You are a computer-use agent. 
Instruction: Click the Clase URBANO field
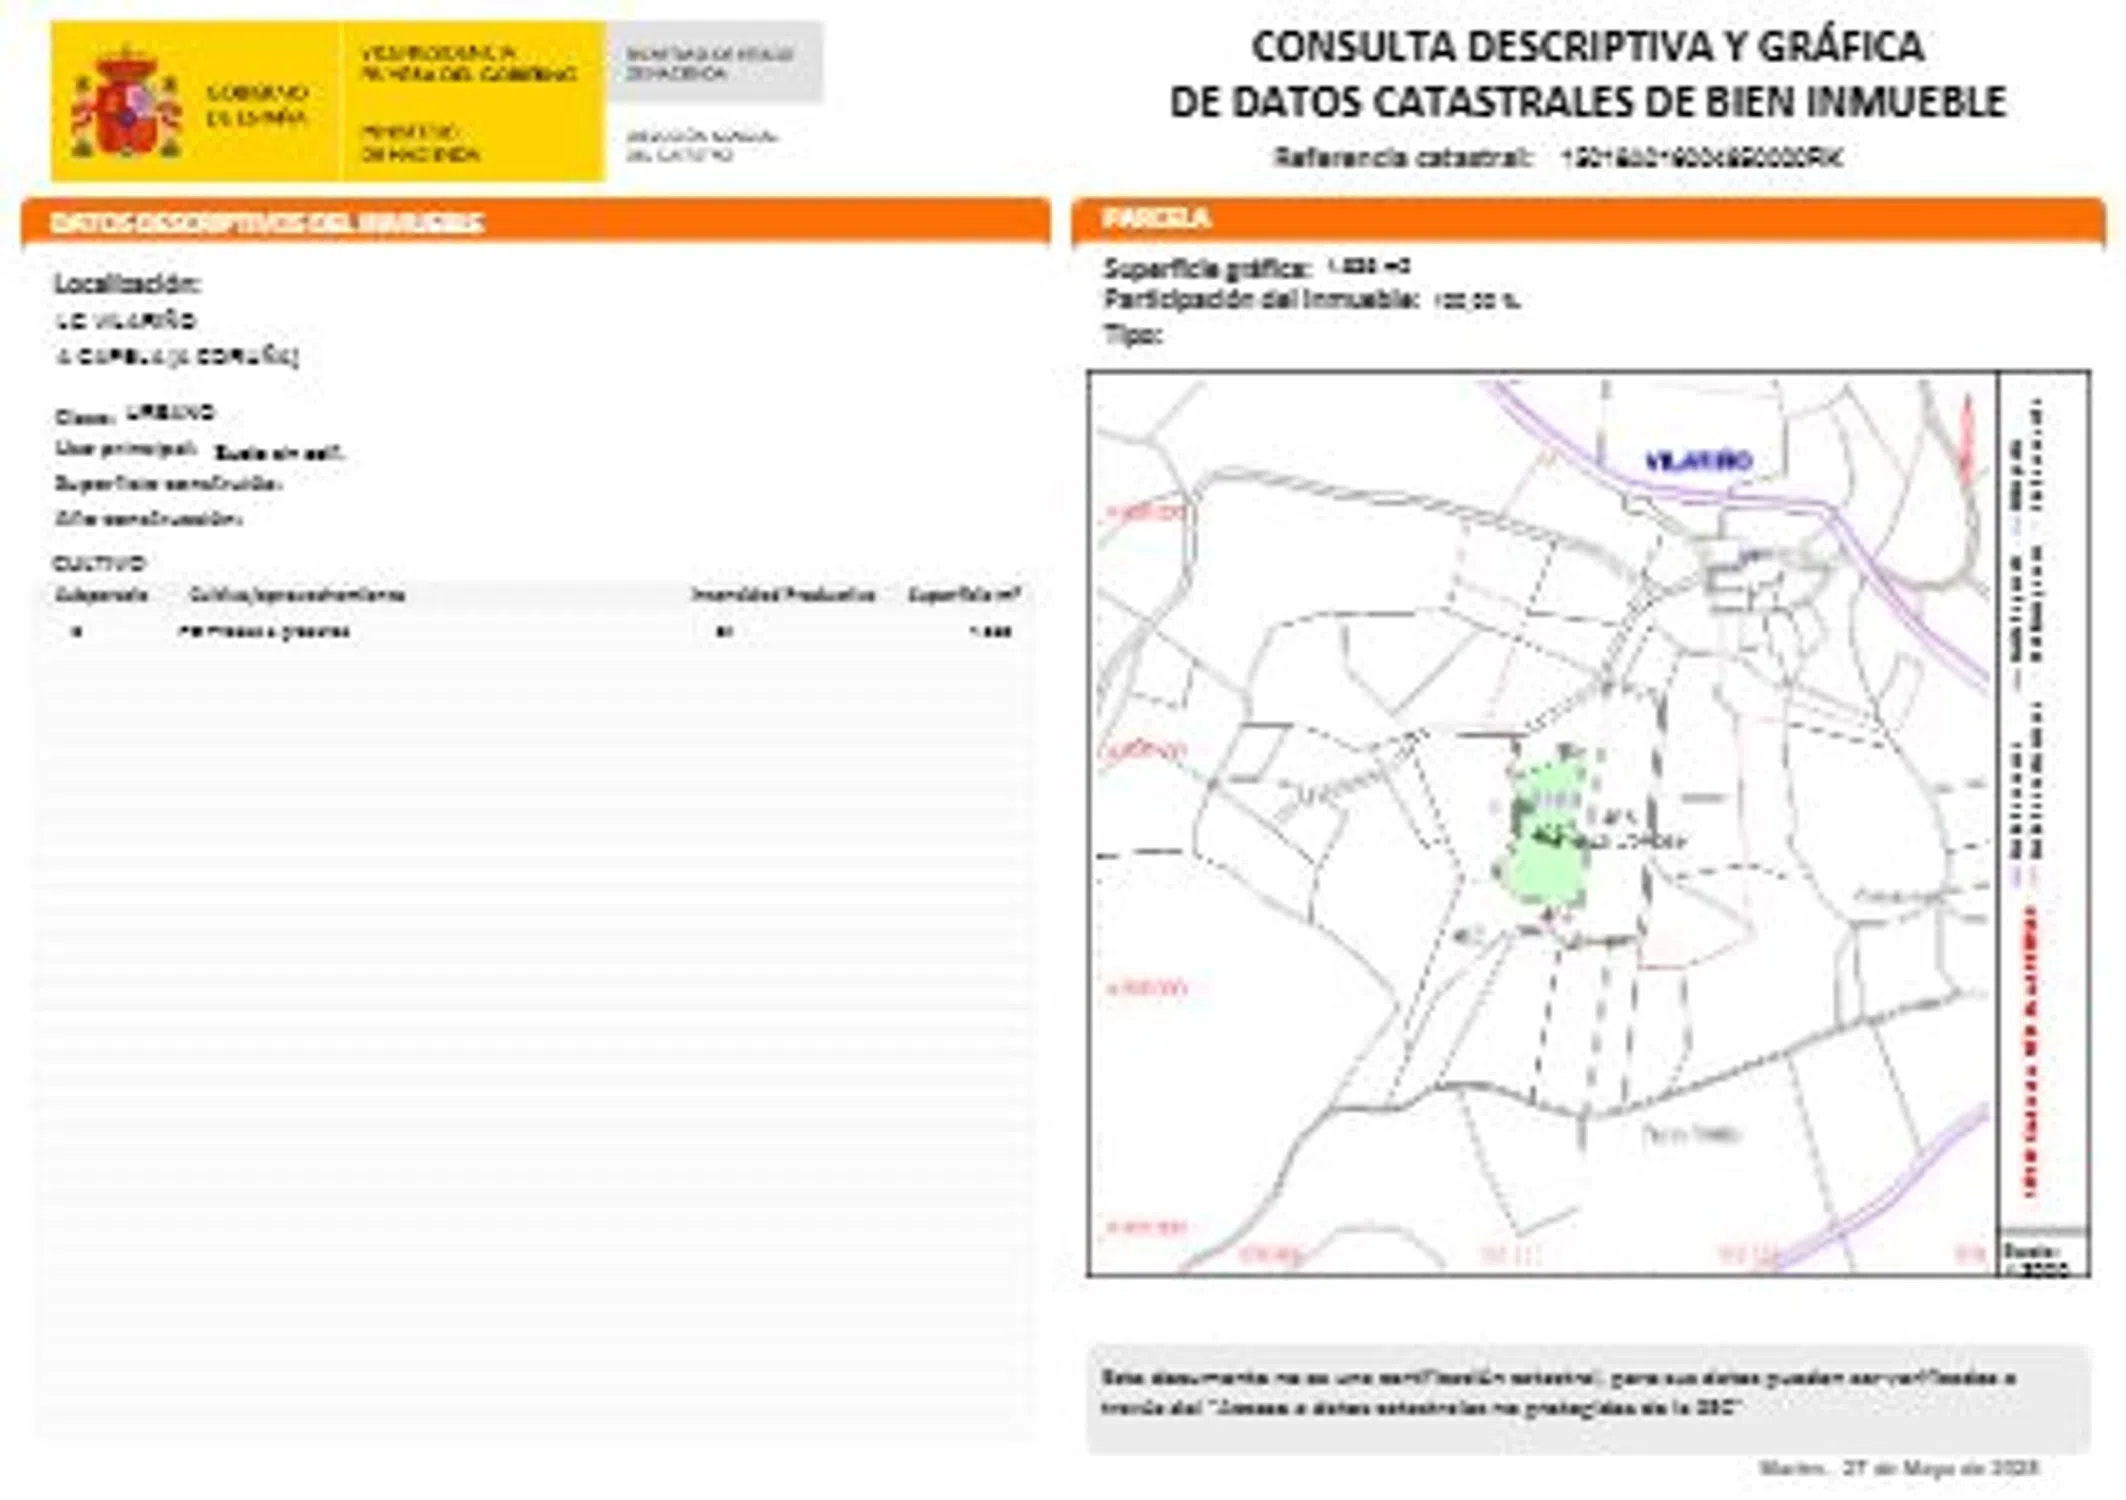coord(170,412)
